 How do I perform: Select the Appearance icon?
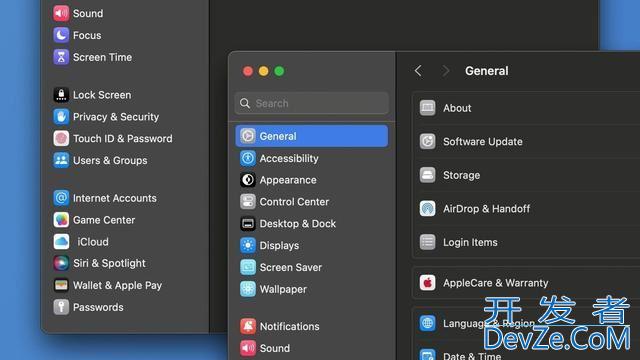point(248,180)
